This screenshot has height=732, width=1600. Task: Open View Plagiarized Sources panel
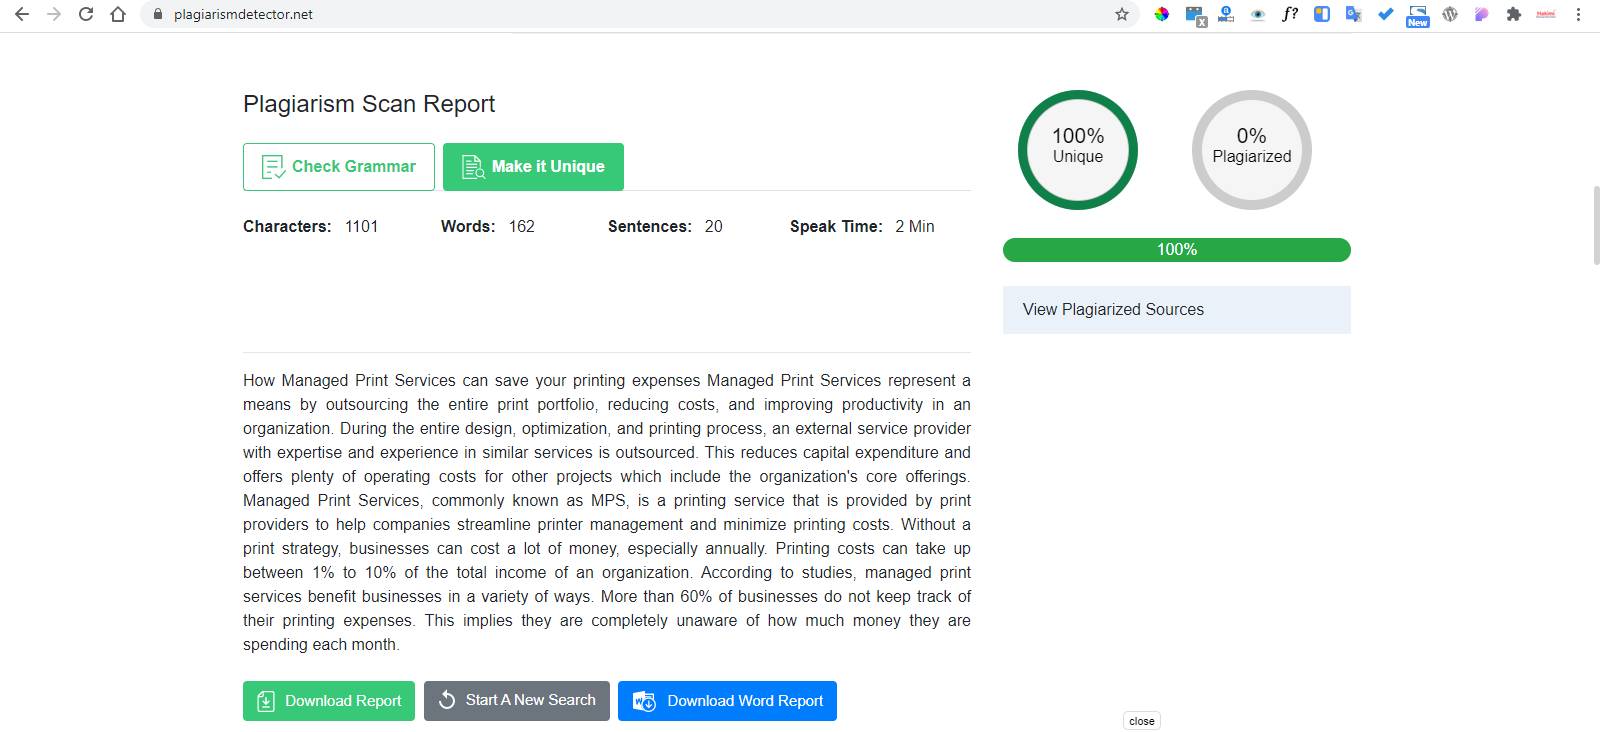point(1177,310)
